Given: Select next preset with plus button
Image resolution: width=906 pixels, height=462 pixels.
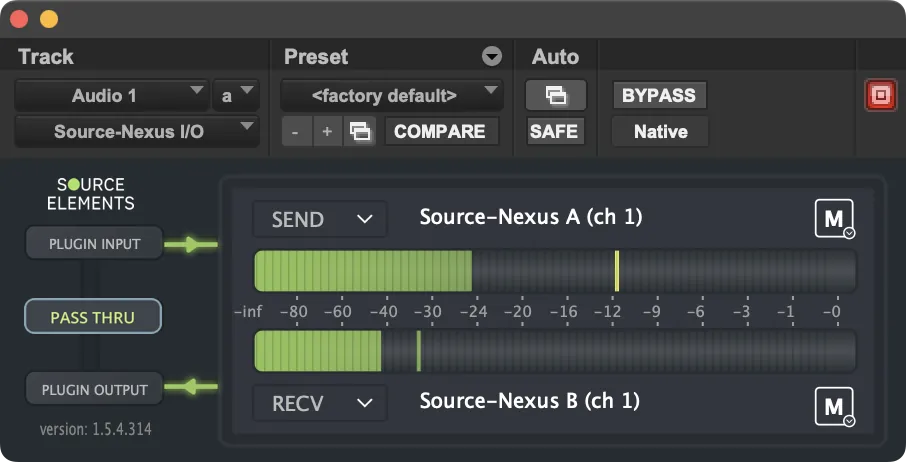Looking at the screenshot, I should [327, 131].
